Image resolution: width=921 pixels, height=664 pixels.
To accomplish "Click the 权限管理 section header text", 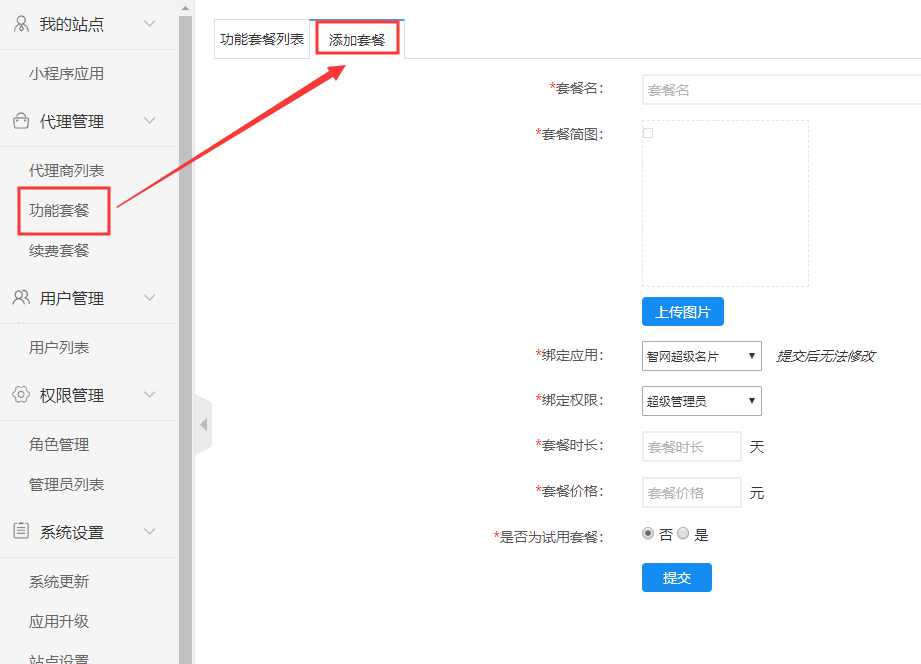I will 72,395.
